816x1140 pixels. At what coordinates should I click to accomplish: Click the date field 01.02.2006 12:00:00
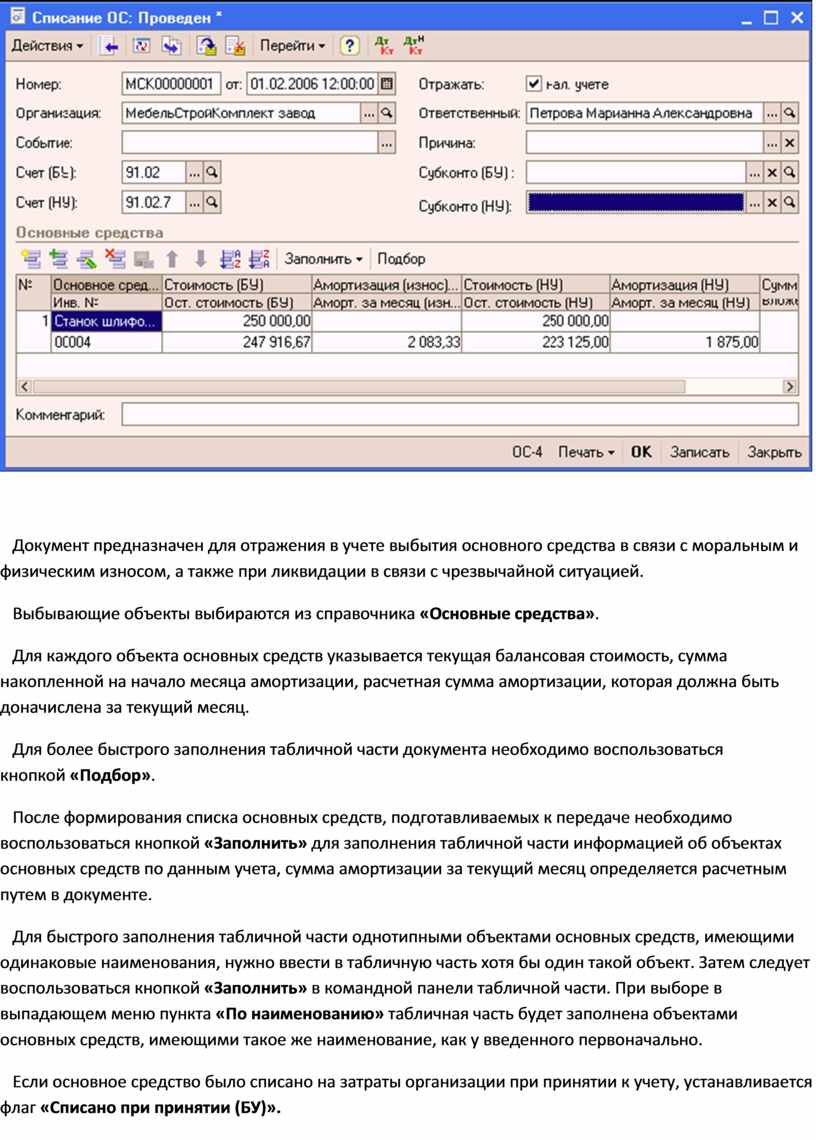[x=312, y=84]
